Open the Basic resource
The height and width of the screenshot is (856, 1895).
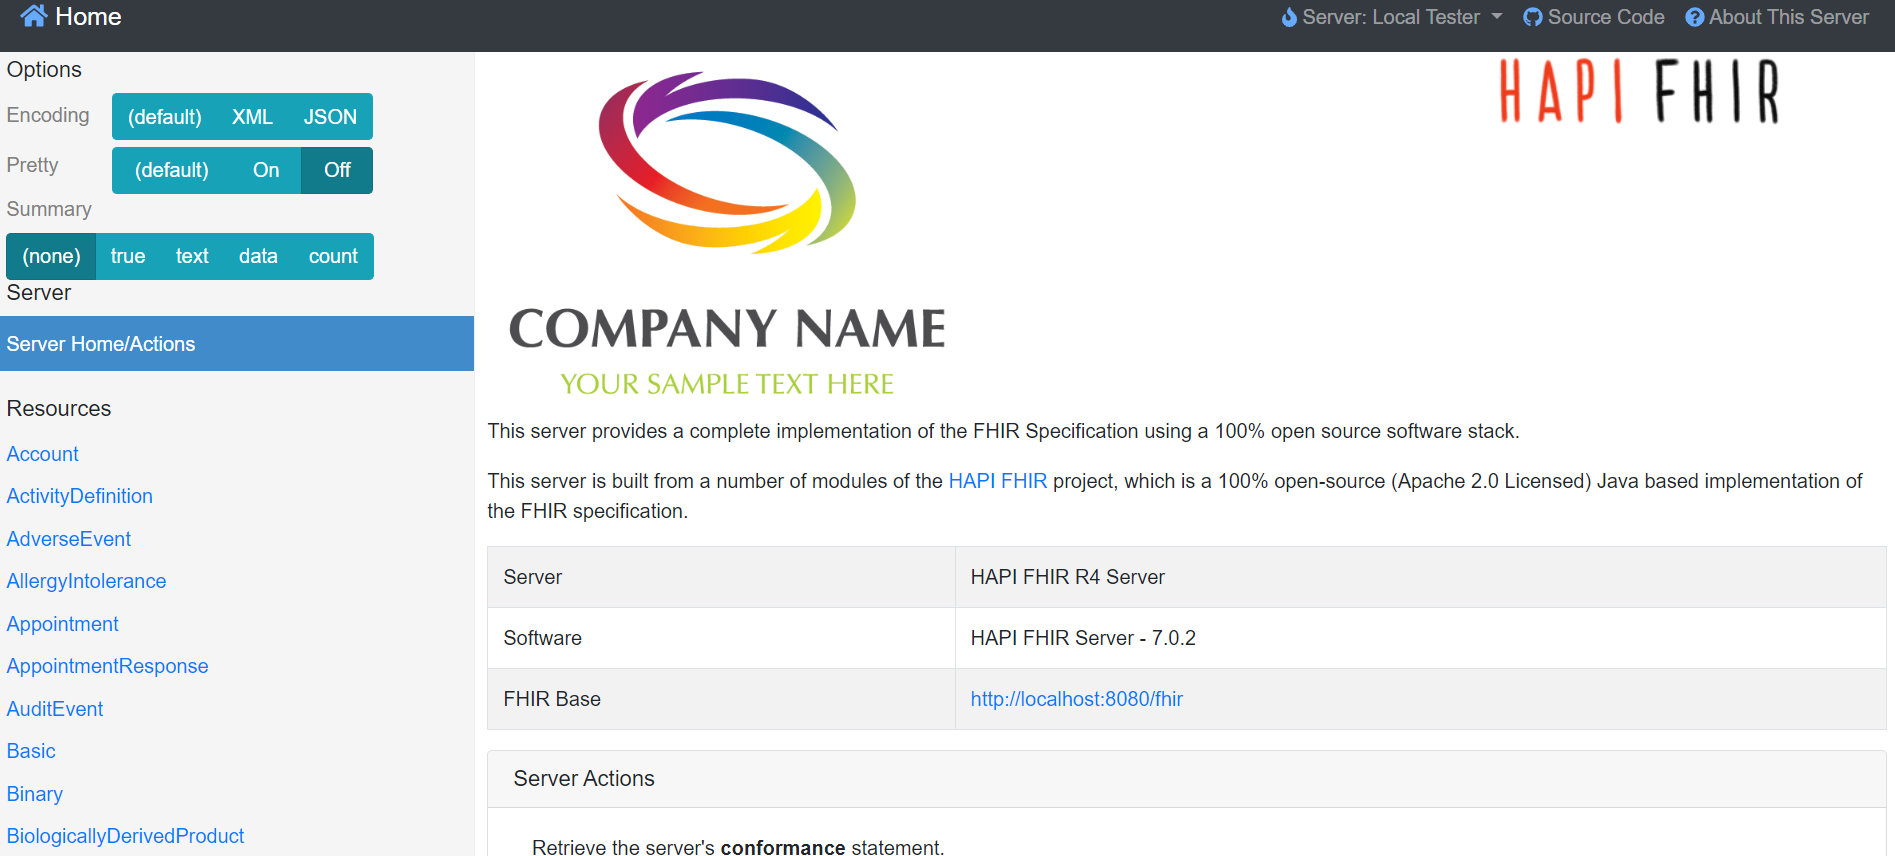[31, 751]
